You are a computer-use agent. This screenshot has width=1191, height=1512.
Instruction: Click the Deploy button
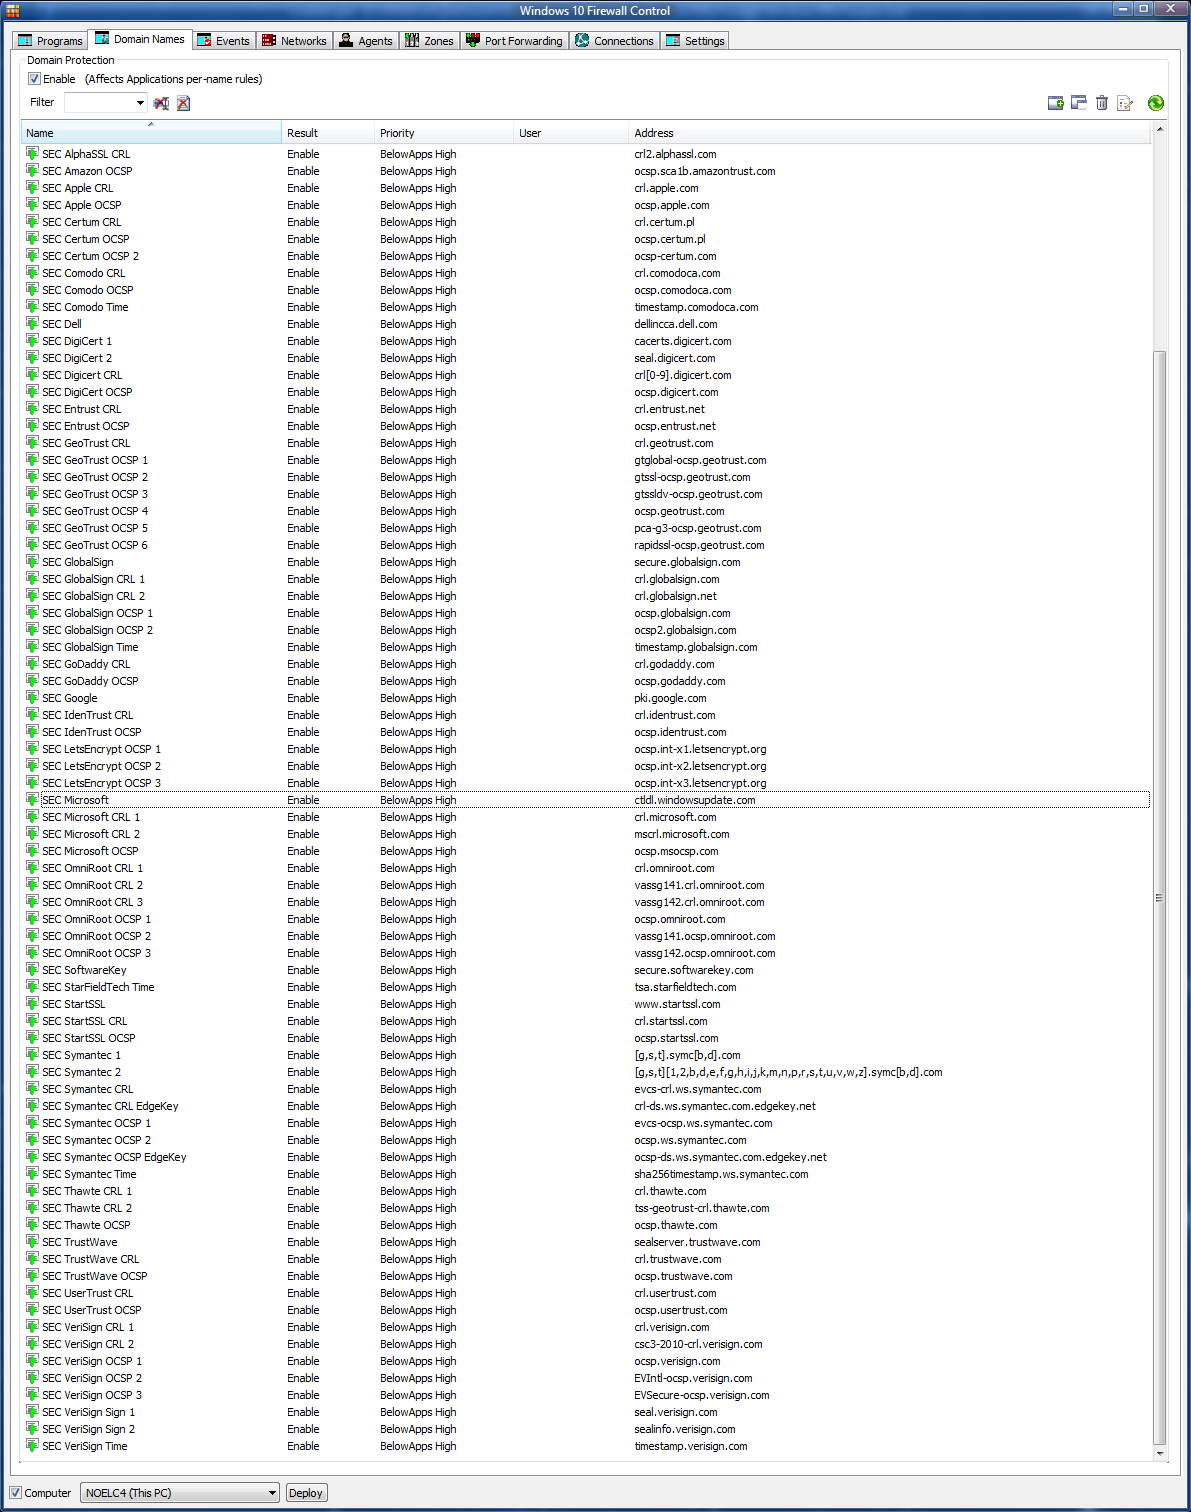tap(305, 1493)
